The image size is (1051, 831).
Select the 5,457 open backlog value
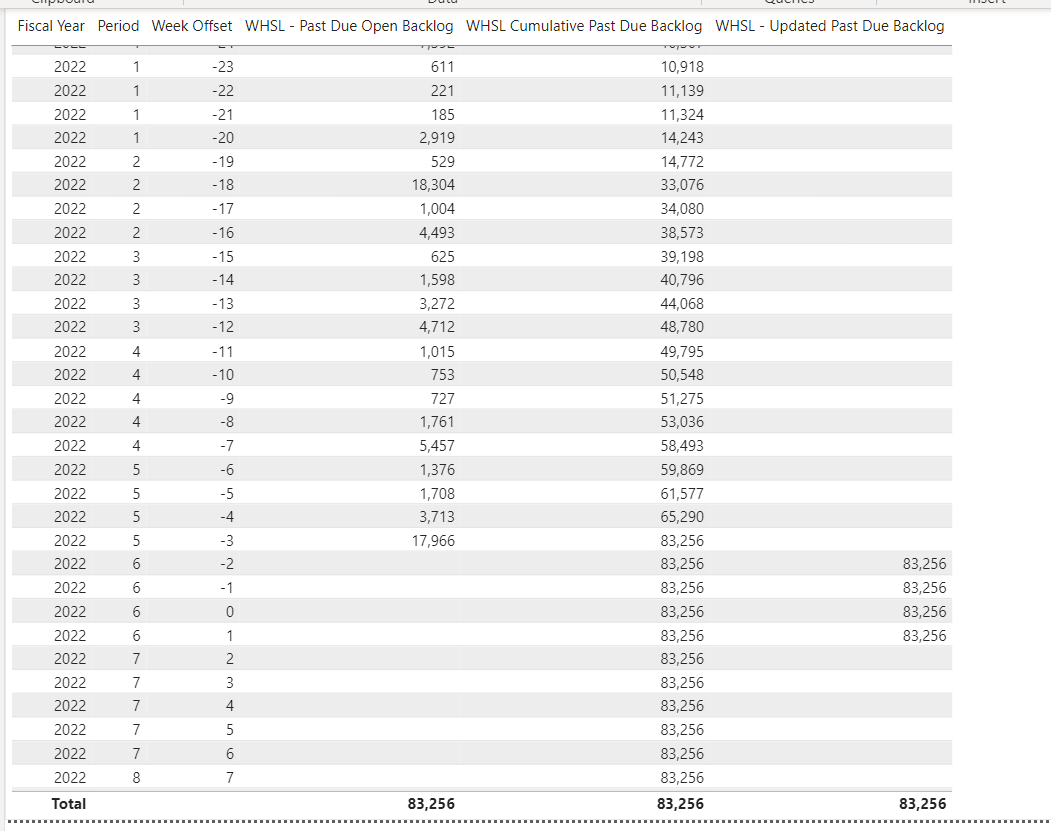pos(437,446)
